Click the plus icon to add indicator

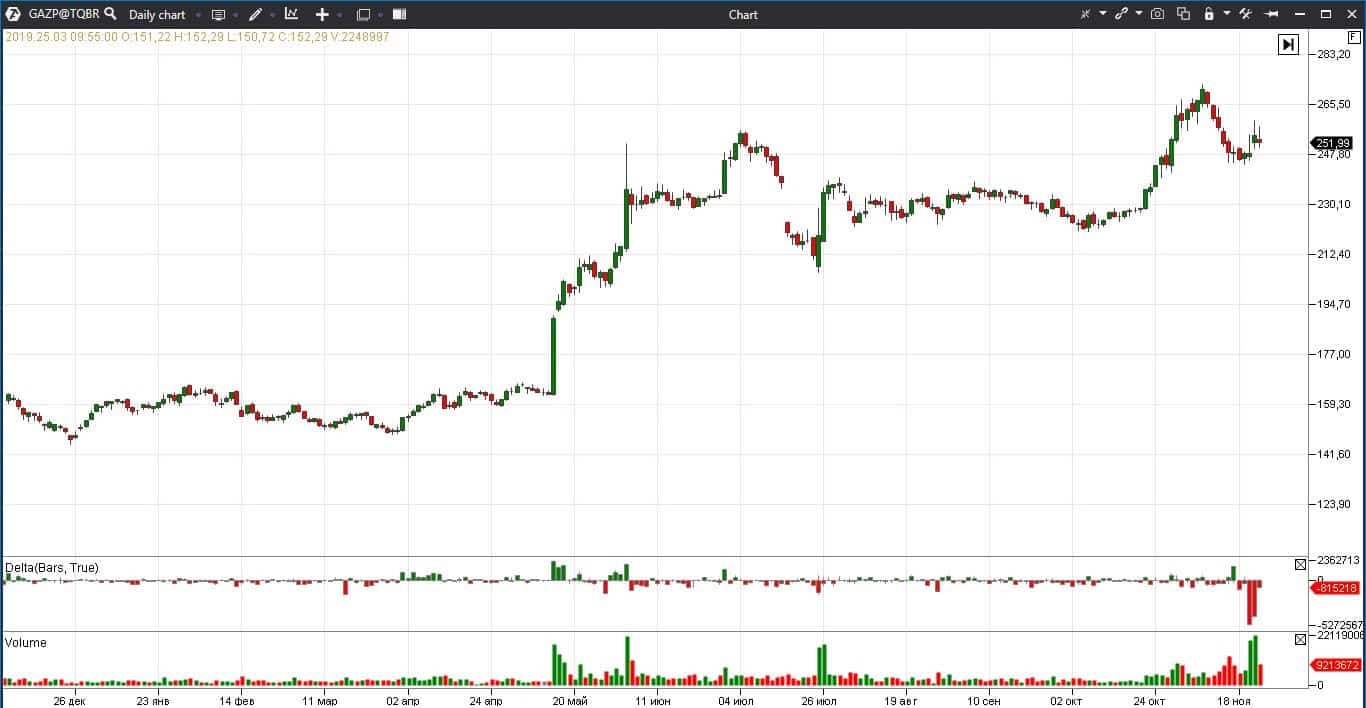(322, 15)
